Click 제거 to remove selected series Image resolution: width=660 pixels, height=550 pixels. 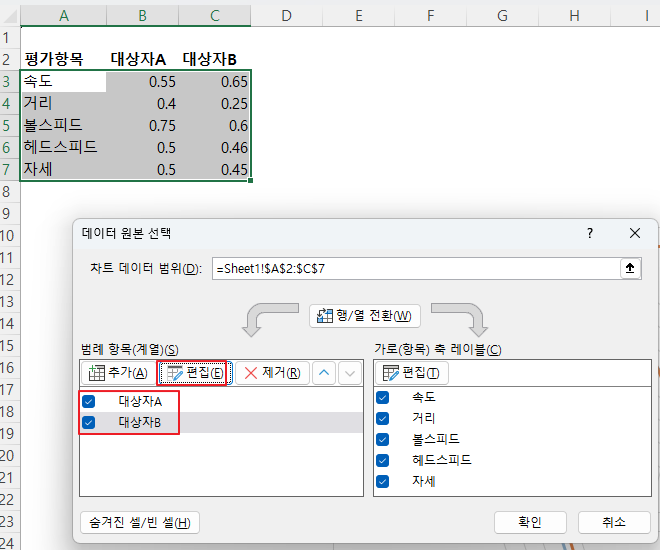272,373
